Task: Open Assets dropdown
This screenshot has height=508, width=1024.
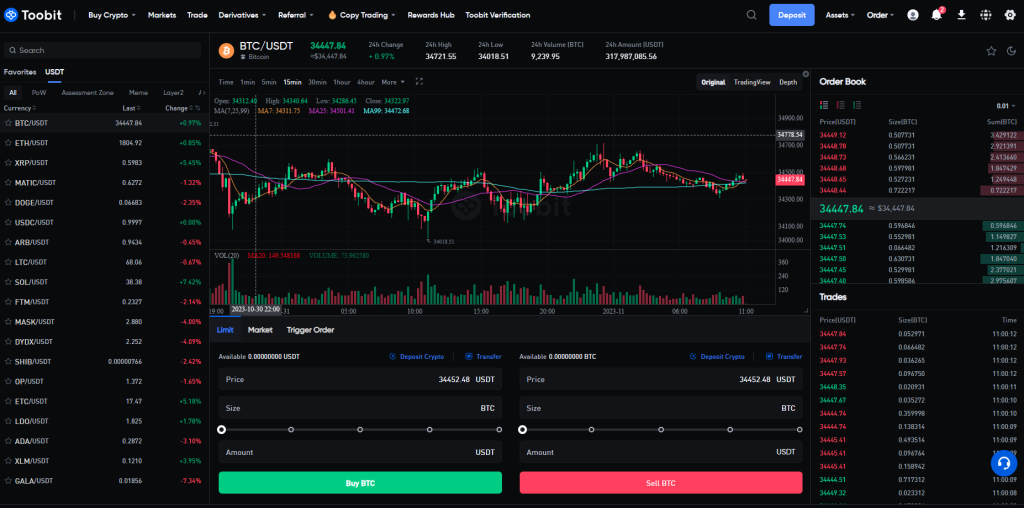Action: coord(840,15)
